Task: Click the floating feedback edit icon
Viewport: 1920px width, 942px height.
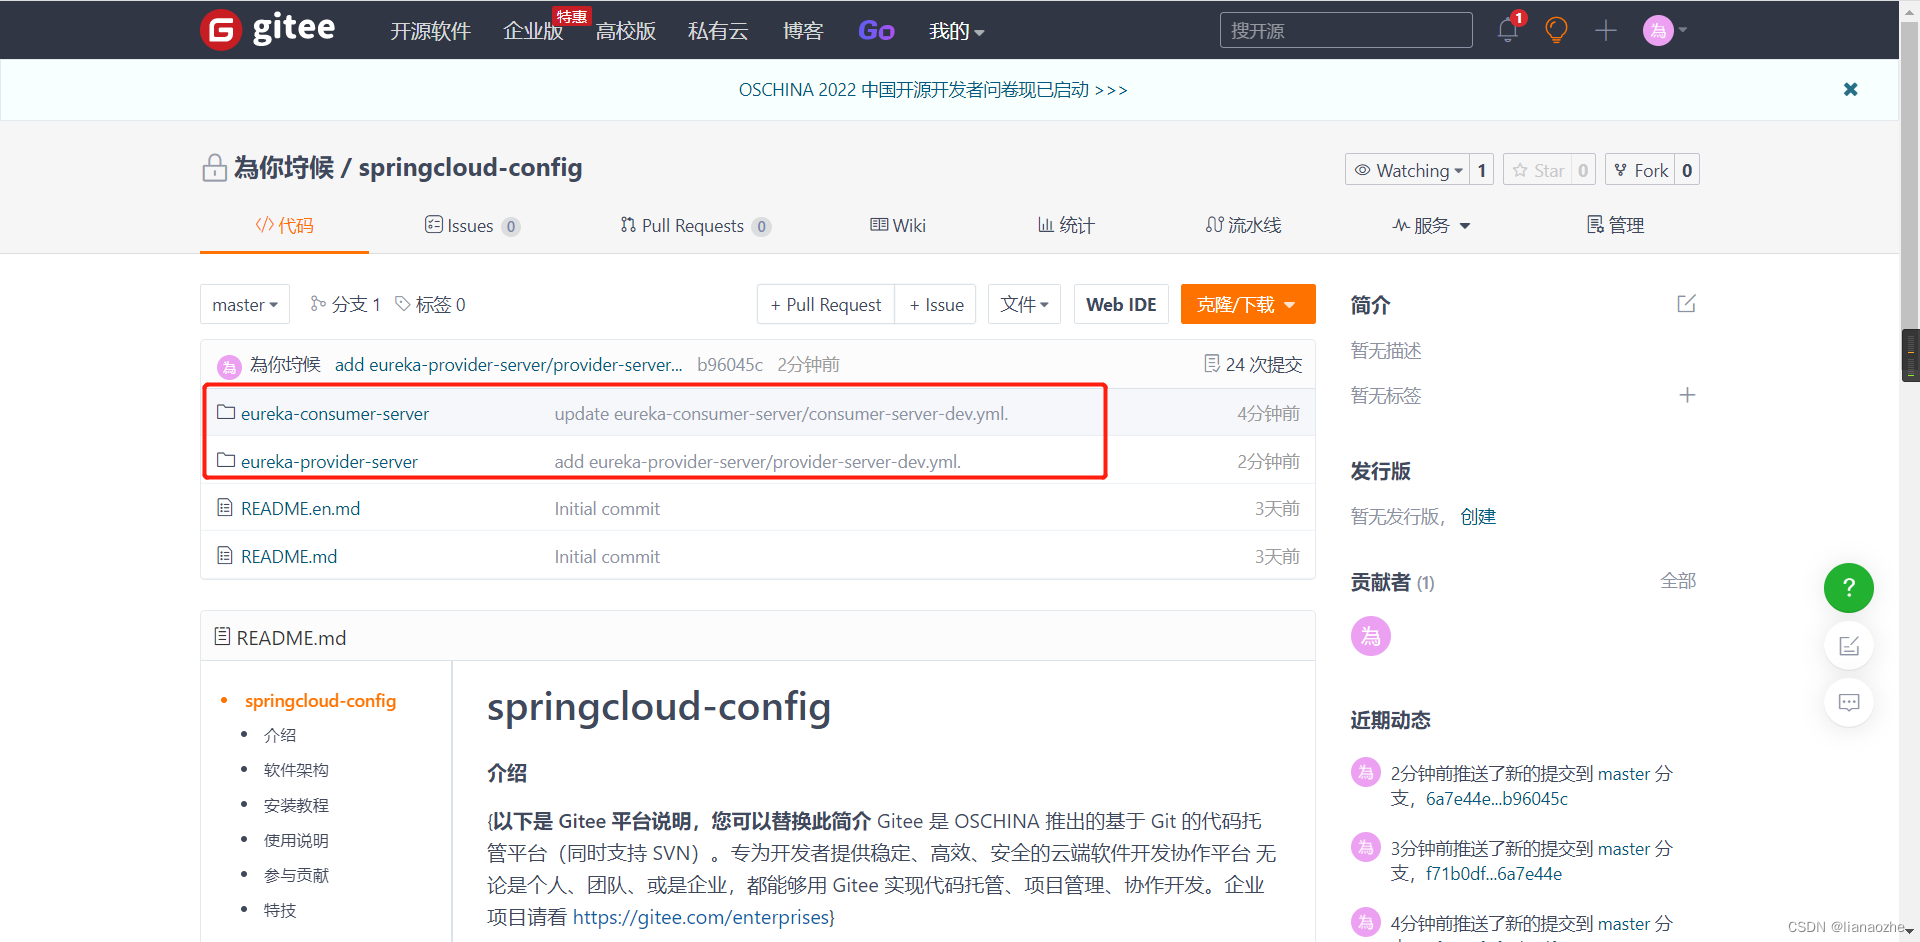Action: click(x=1849, y=646)
